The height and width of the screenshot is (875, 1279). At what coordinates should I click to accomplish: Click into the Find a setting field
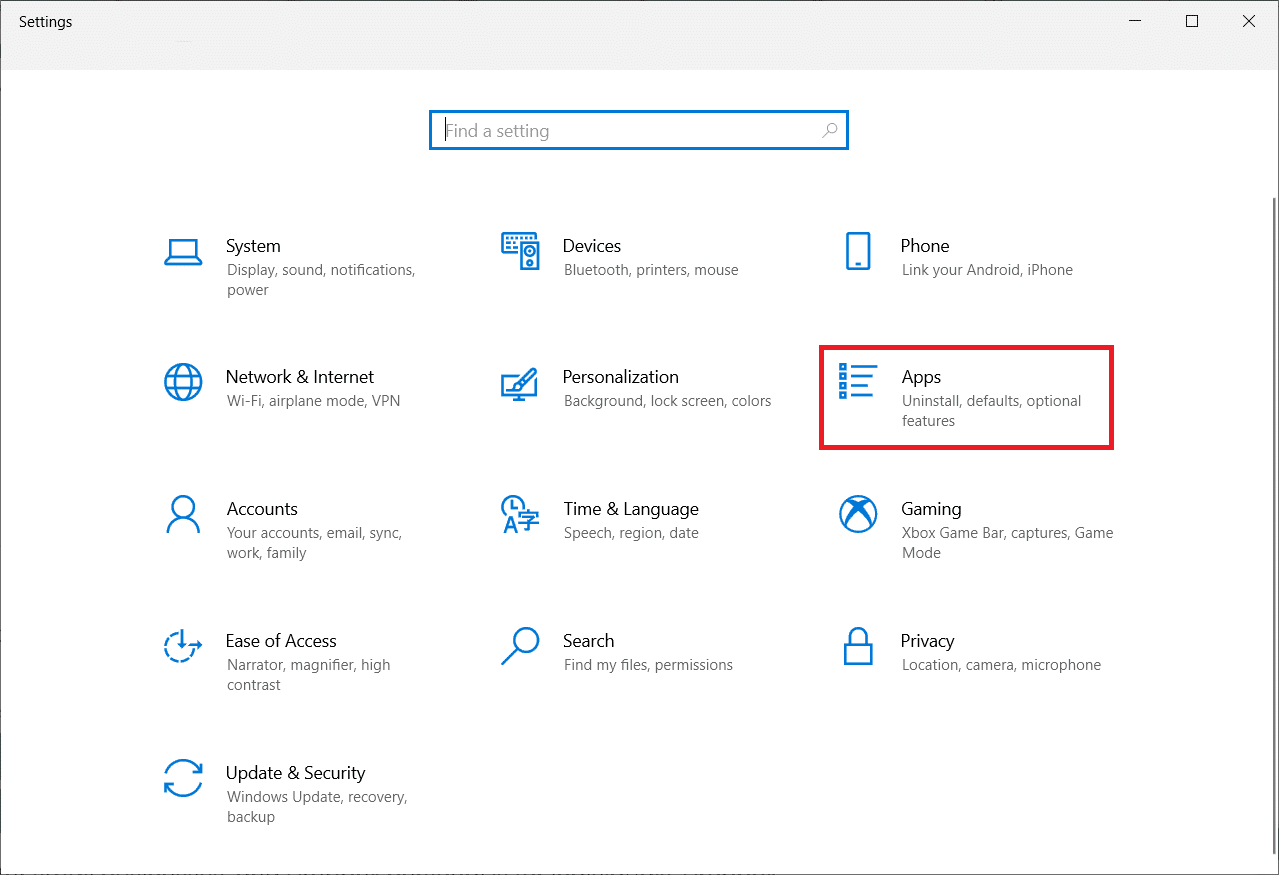click(x=639, y=130)
